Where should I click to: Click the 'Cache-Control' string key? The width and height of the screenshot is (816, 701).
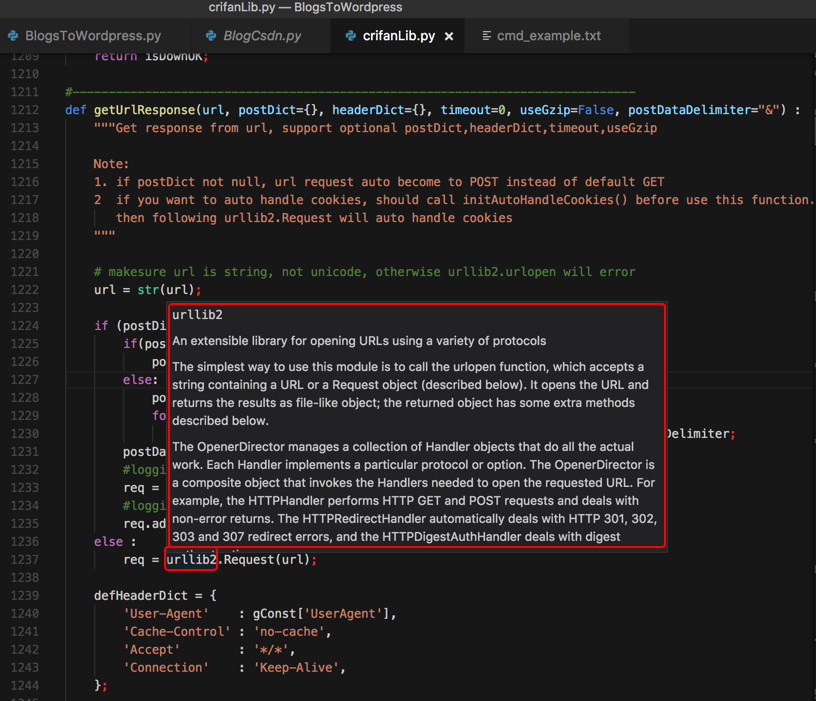click(x=177, y=631)
